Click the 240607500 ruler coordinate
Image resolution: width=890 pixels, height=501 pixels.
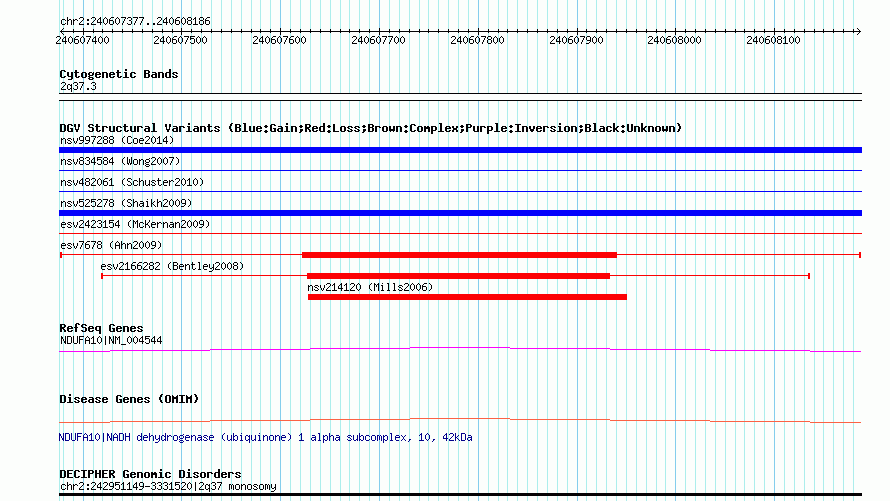180,40
